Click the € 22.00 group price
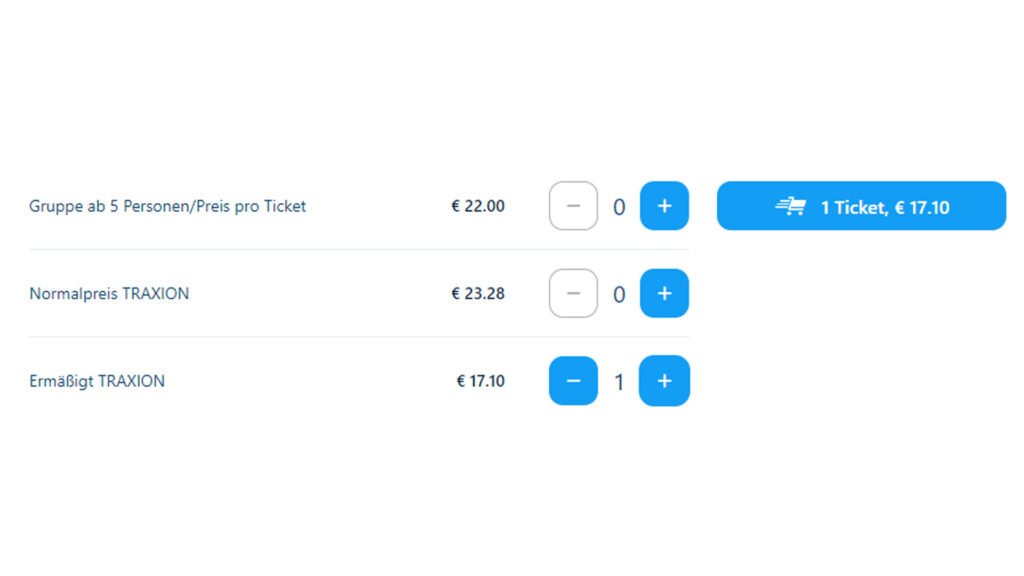The width and height of the screenshot is (1024, 576). pos(478,207)
